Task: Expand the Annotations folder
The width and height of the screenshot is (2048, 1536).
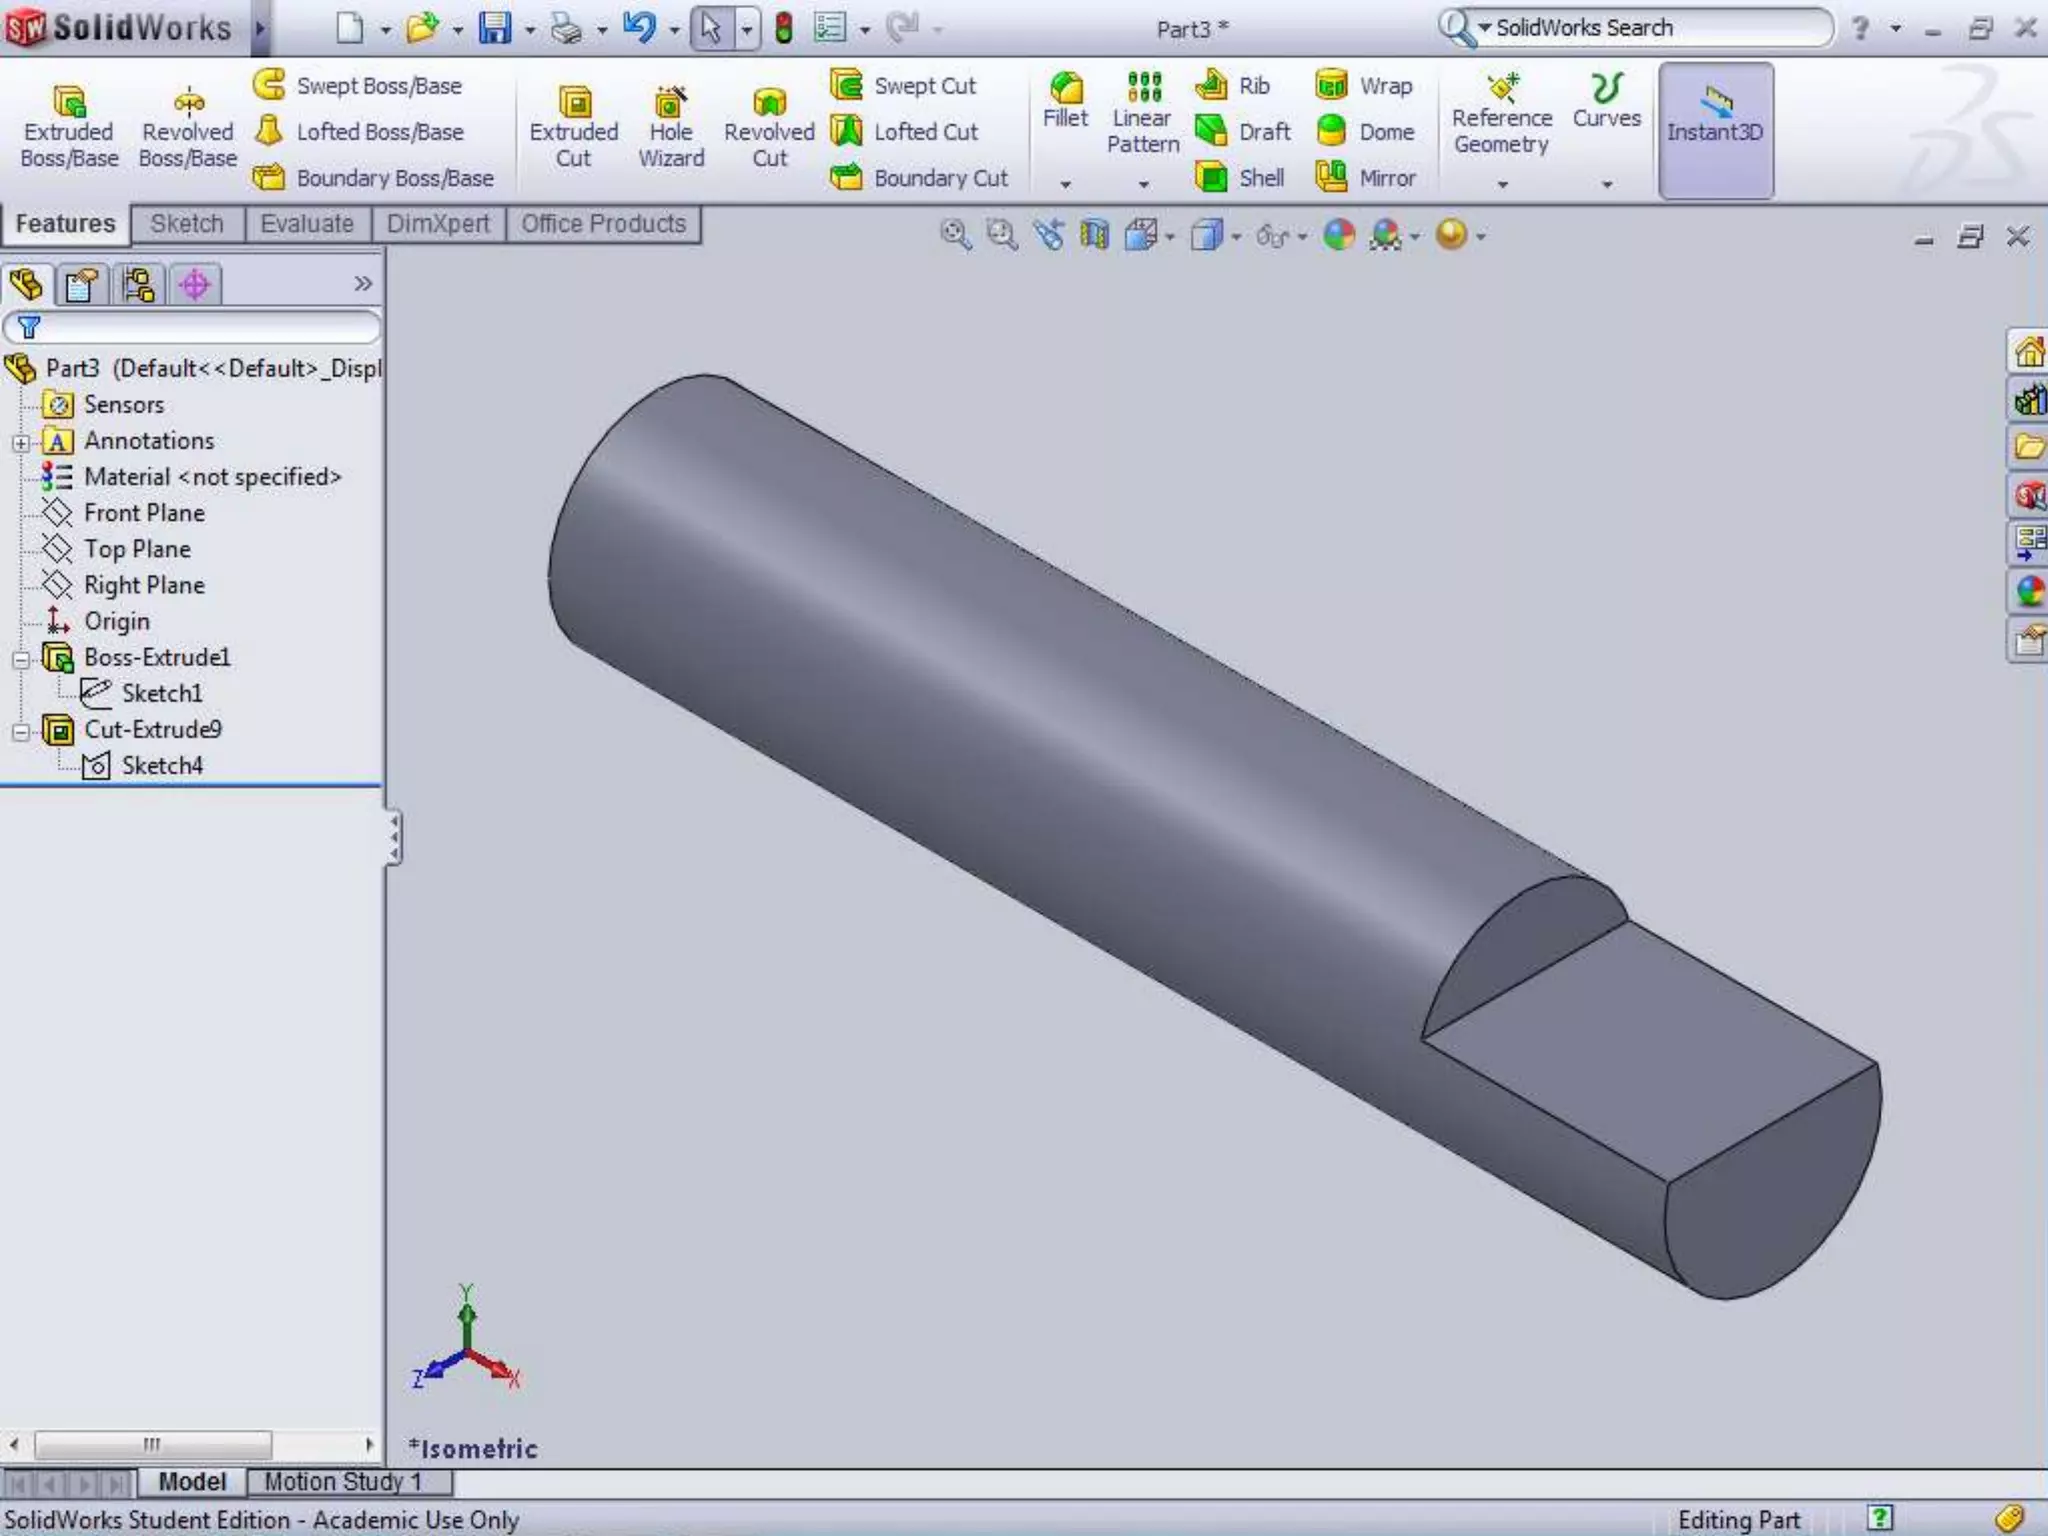Action: pyautogui.click(x=21, y=442)
